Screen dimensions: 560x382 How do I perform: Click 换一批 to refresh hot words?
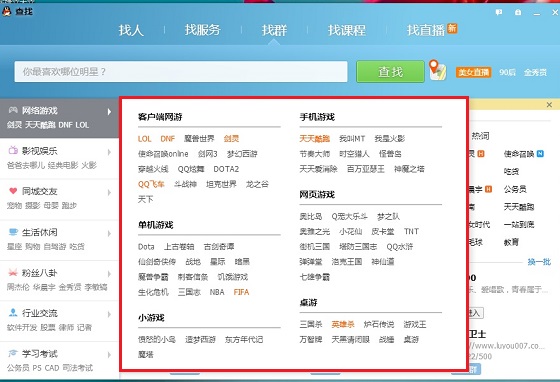pos(539,262)
